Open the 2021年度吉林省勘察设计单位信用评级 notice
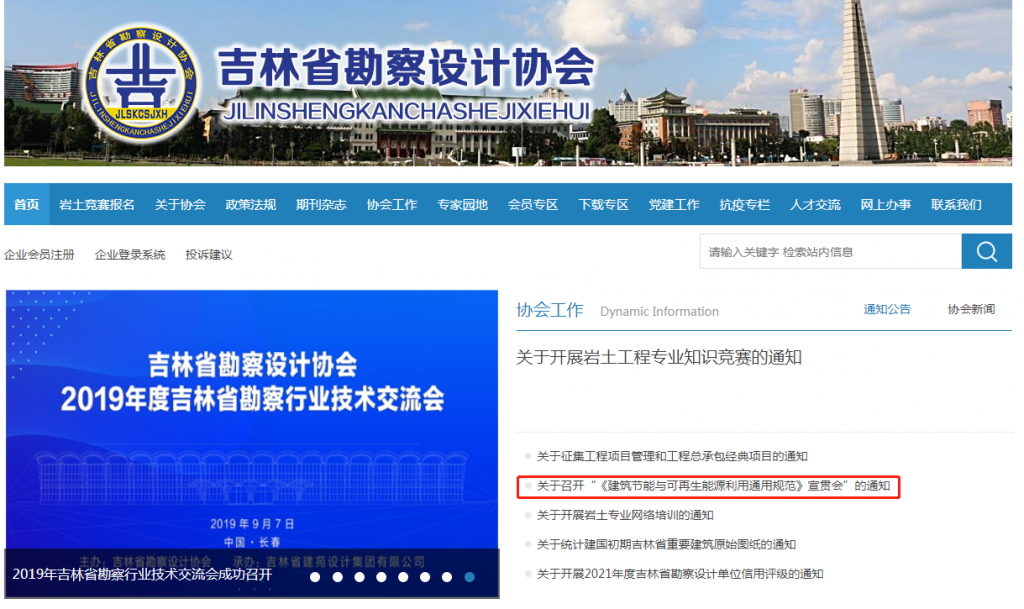This screenshot has height=609, width=1024. click(x=680, y=574)
